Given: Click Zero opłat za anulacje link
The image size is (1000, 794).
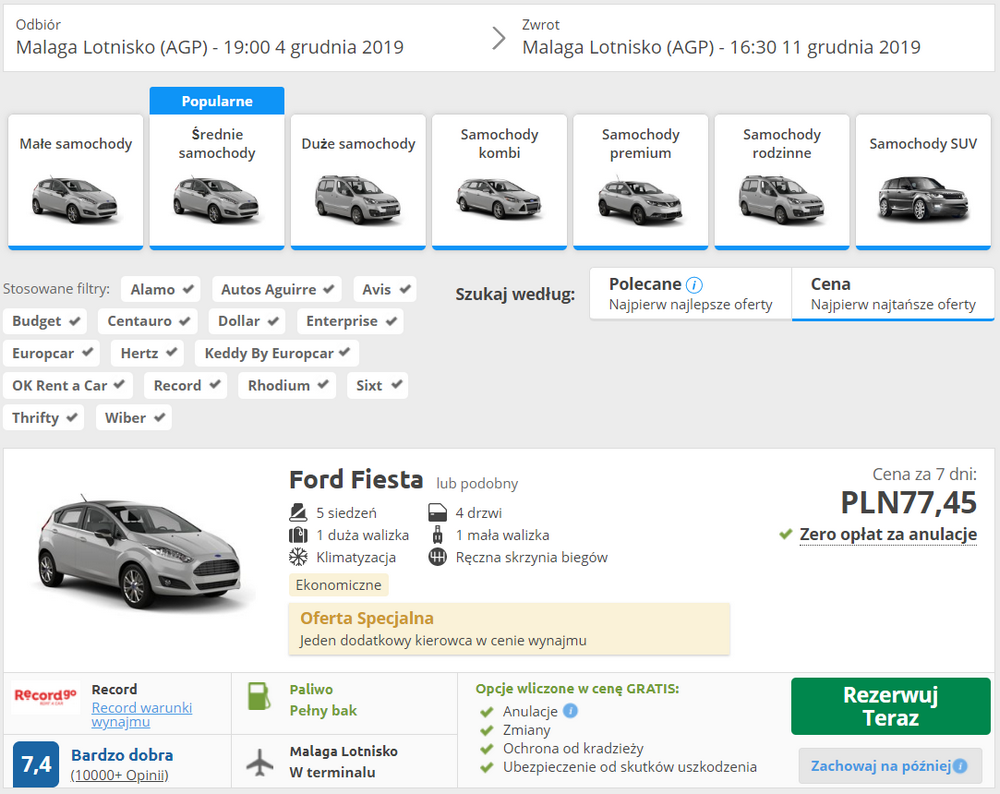Looking at the screenshot, I should click(888, 534).
